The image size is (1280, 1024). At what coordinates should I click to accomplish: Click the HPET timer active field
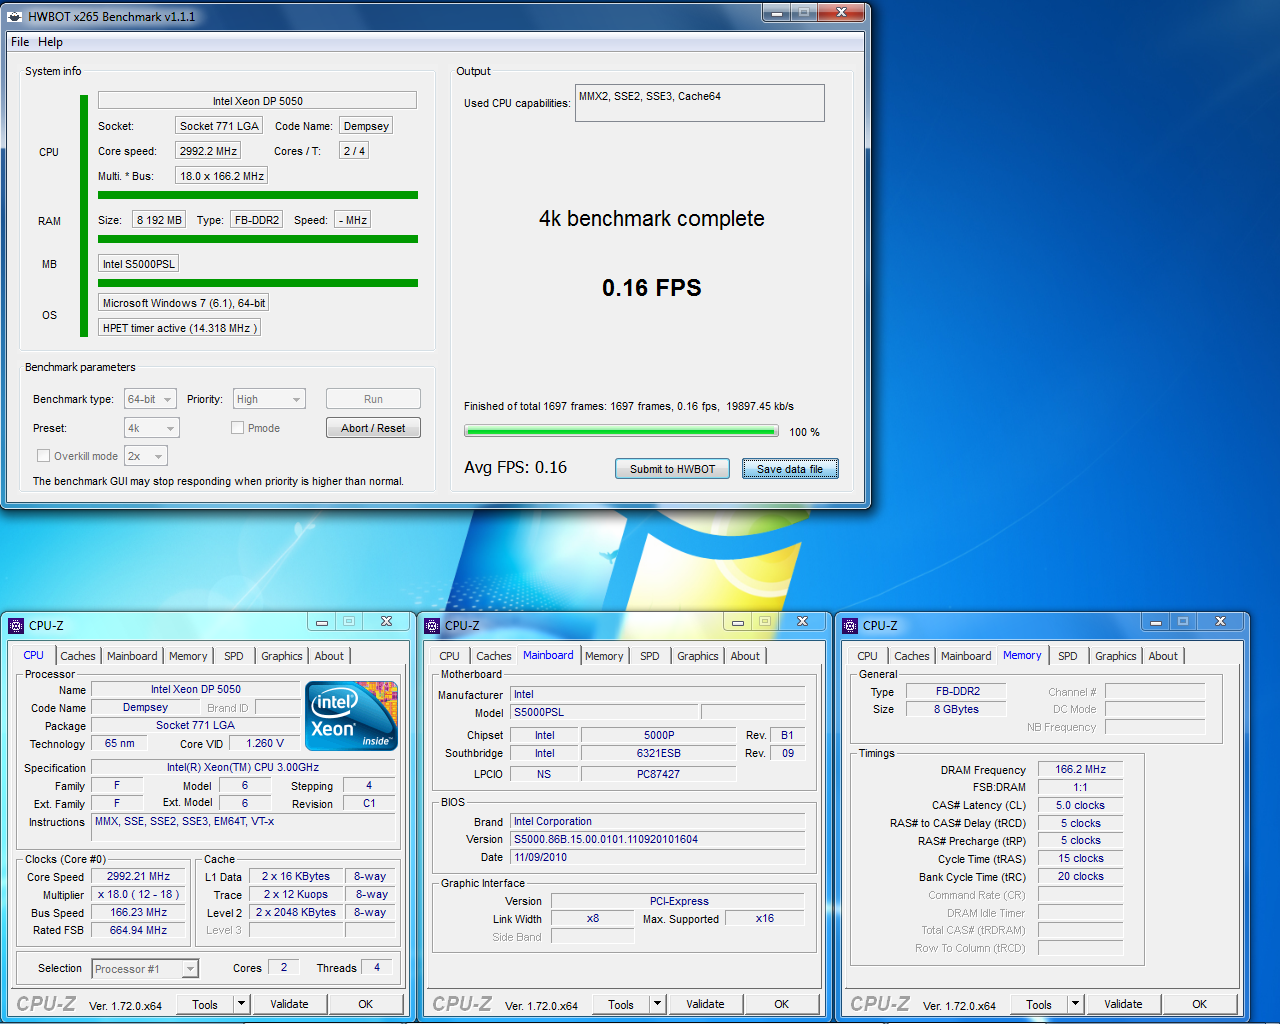click(x=180, y=328)
